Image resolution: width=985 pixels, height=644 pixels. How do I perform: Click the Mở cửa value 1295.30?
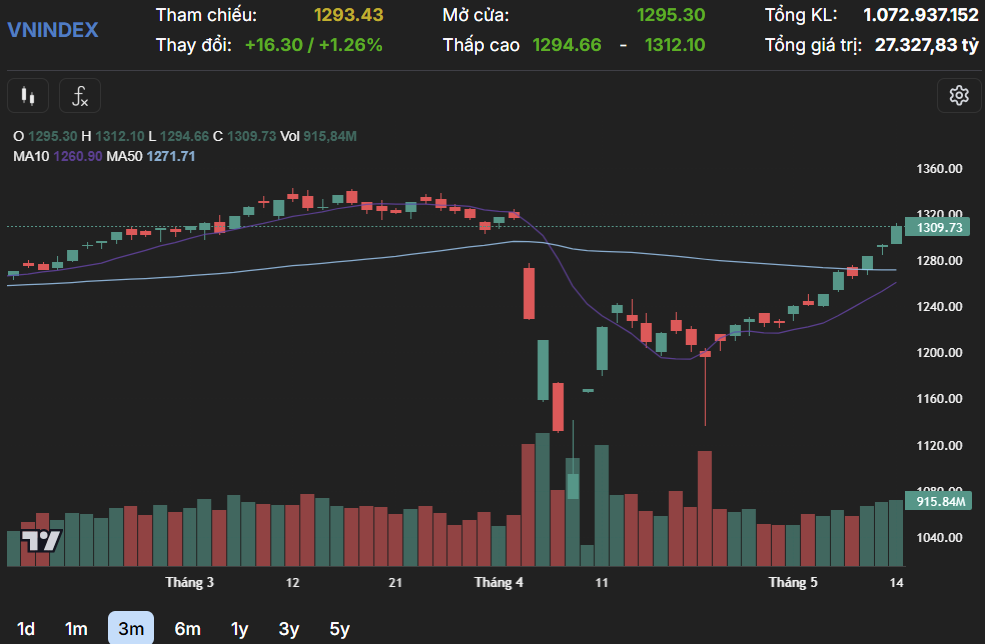(671, 14)
